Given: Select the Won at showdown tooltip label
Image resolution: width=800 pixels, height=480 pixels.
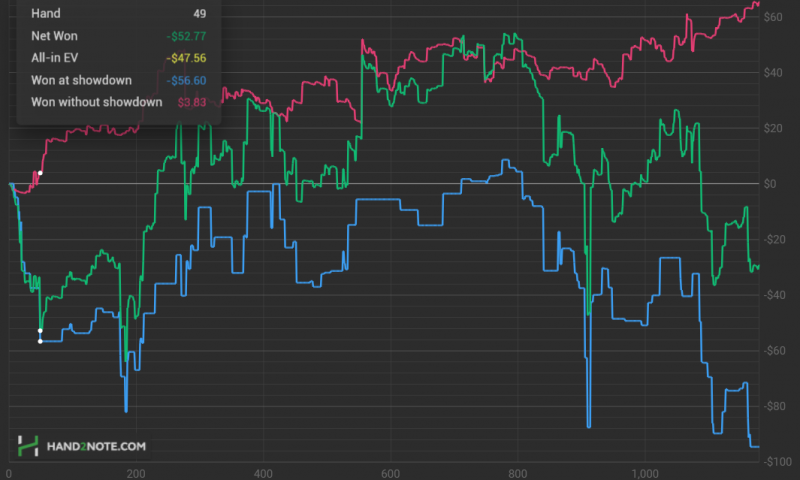Looking at the screenshot, I should click(82, 80).
